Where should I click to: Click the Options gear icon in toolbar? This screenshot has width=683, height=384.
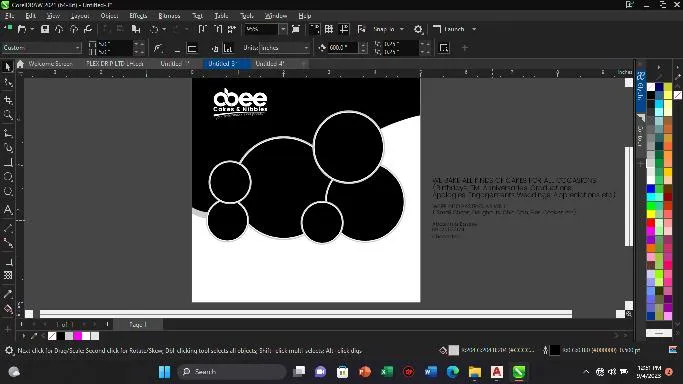(x=418, y=29)
